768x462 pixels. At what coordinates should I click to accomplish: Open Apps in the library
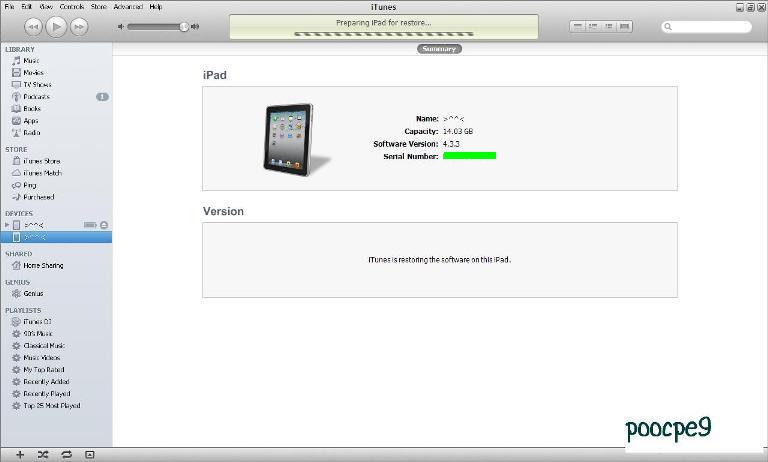point(30,121)
